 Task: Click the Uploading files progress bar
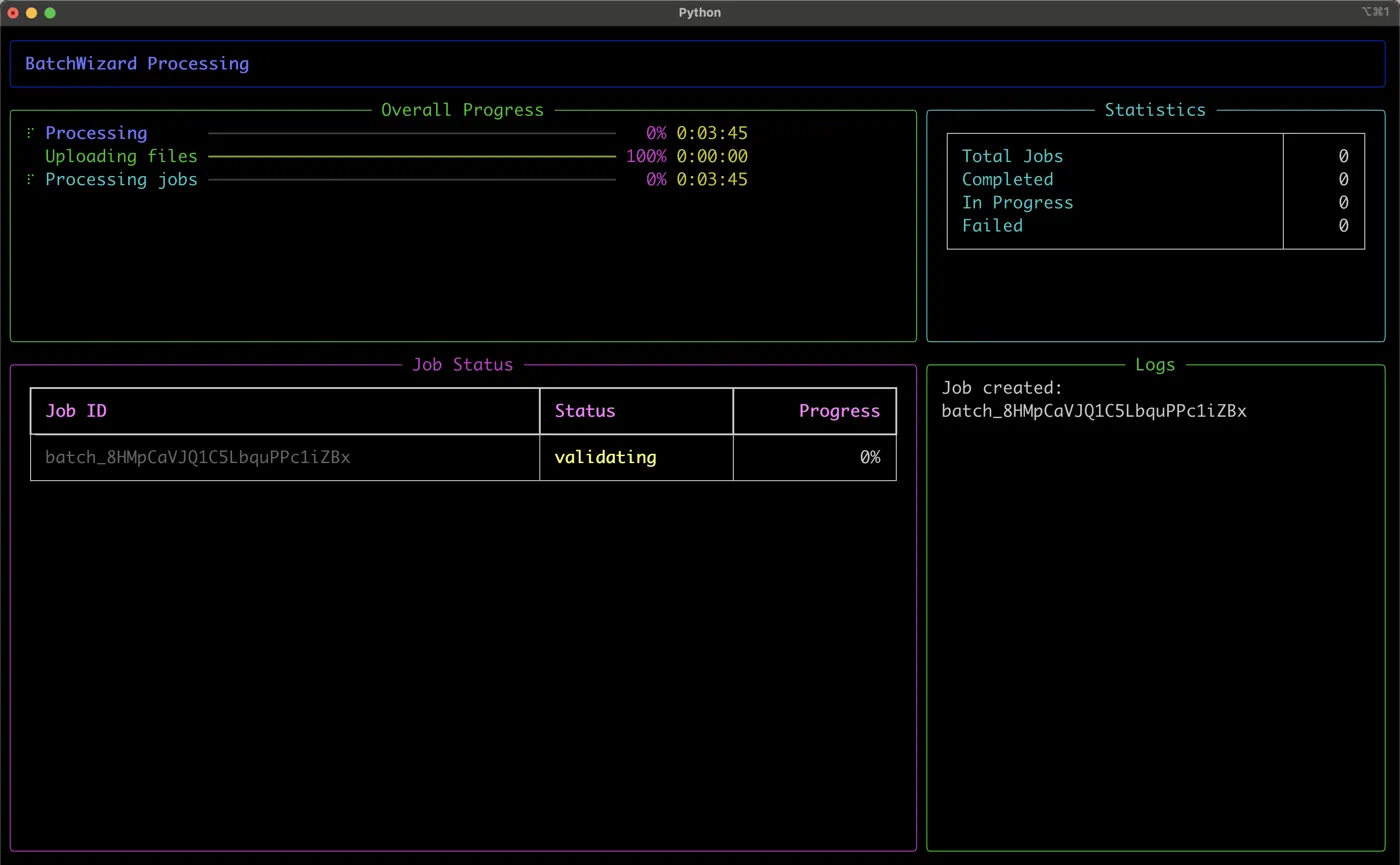[412, 157]
